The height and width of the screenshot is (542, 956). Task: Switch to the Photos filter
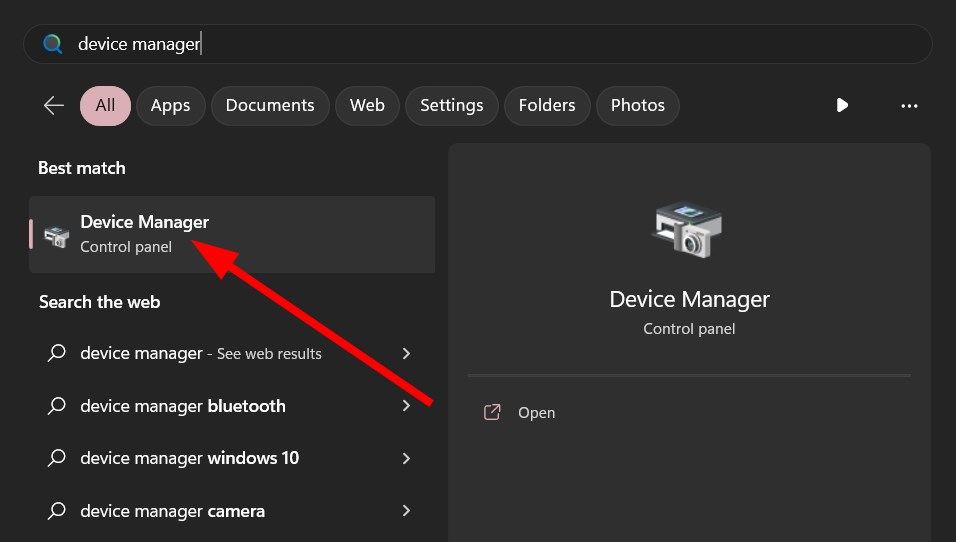pos(638,105)
